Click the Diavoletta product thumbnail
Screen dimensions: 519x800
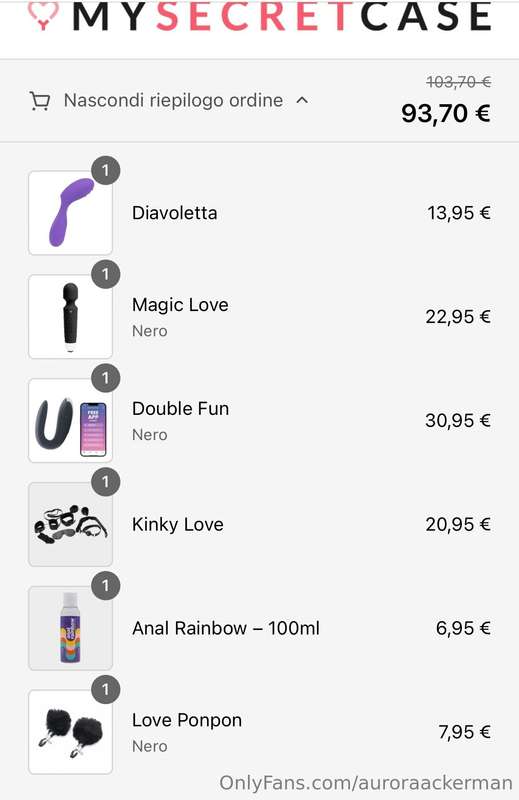coord(70,213)
